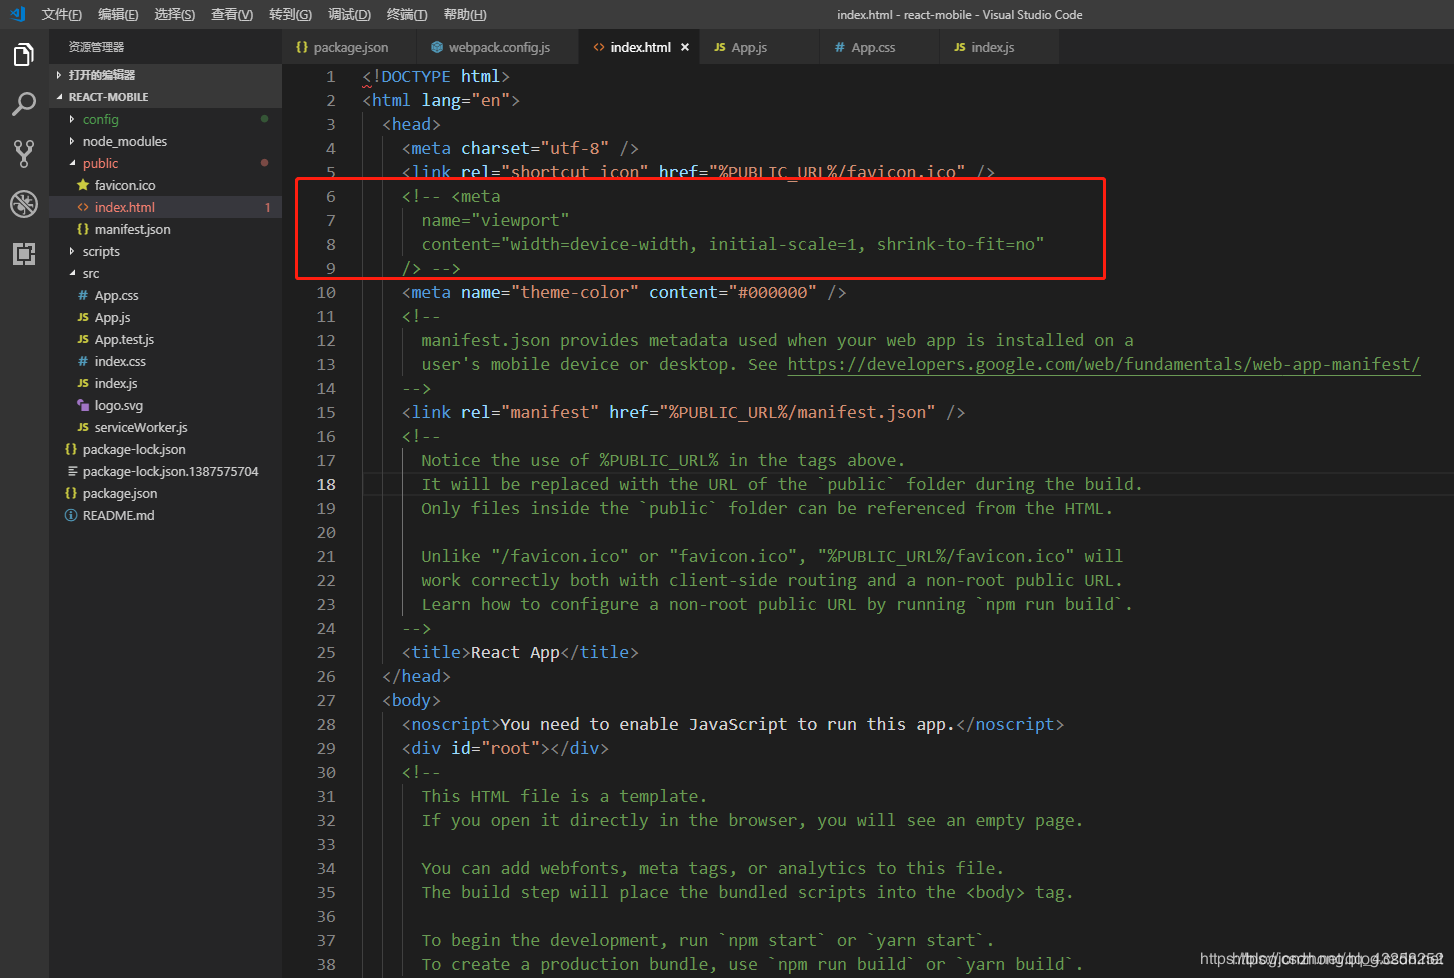
Task: Click the serviceWorker.js JS icon
Action: (83, 427)
